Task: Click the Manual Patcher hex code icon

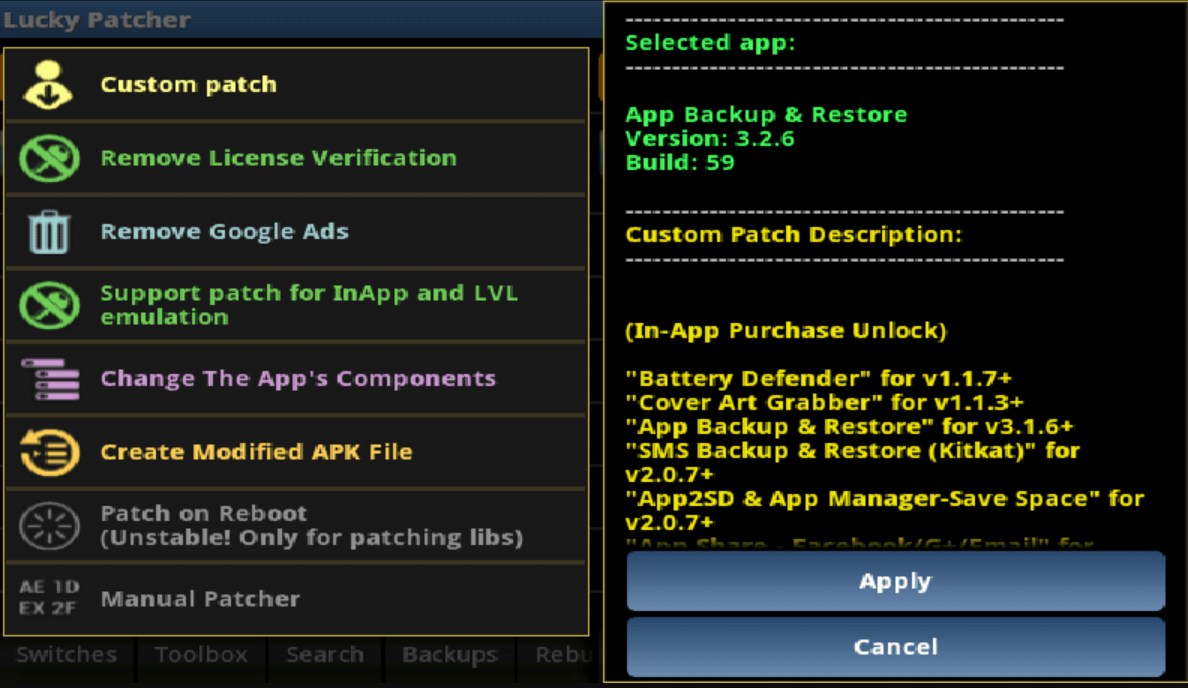Action: tap(48, 597)
